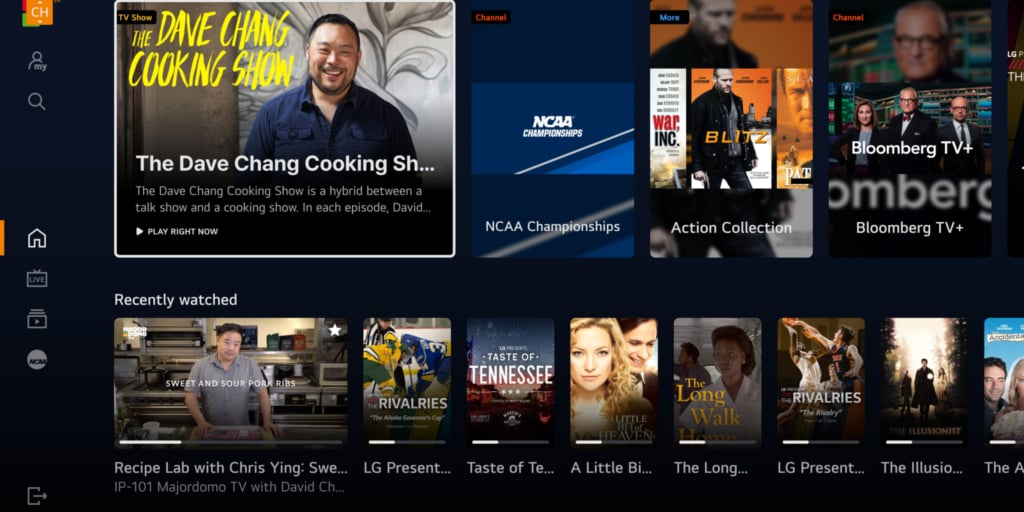Image resolution: width=1024 pixels, height=512 pixels.
Task: Click the Recipe Lab with Chris Ying title
Action: pos(231,468)
